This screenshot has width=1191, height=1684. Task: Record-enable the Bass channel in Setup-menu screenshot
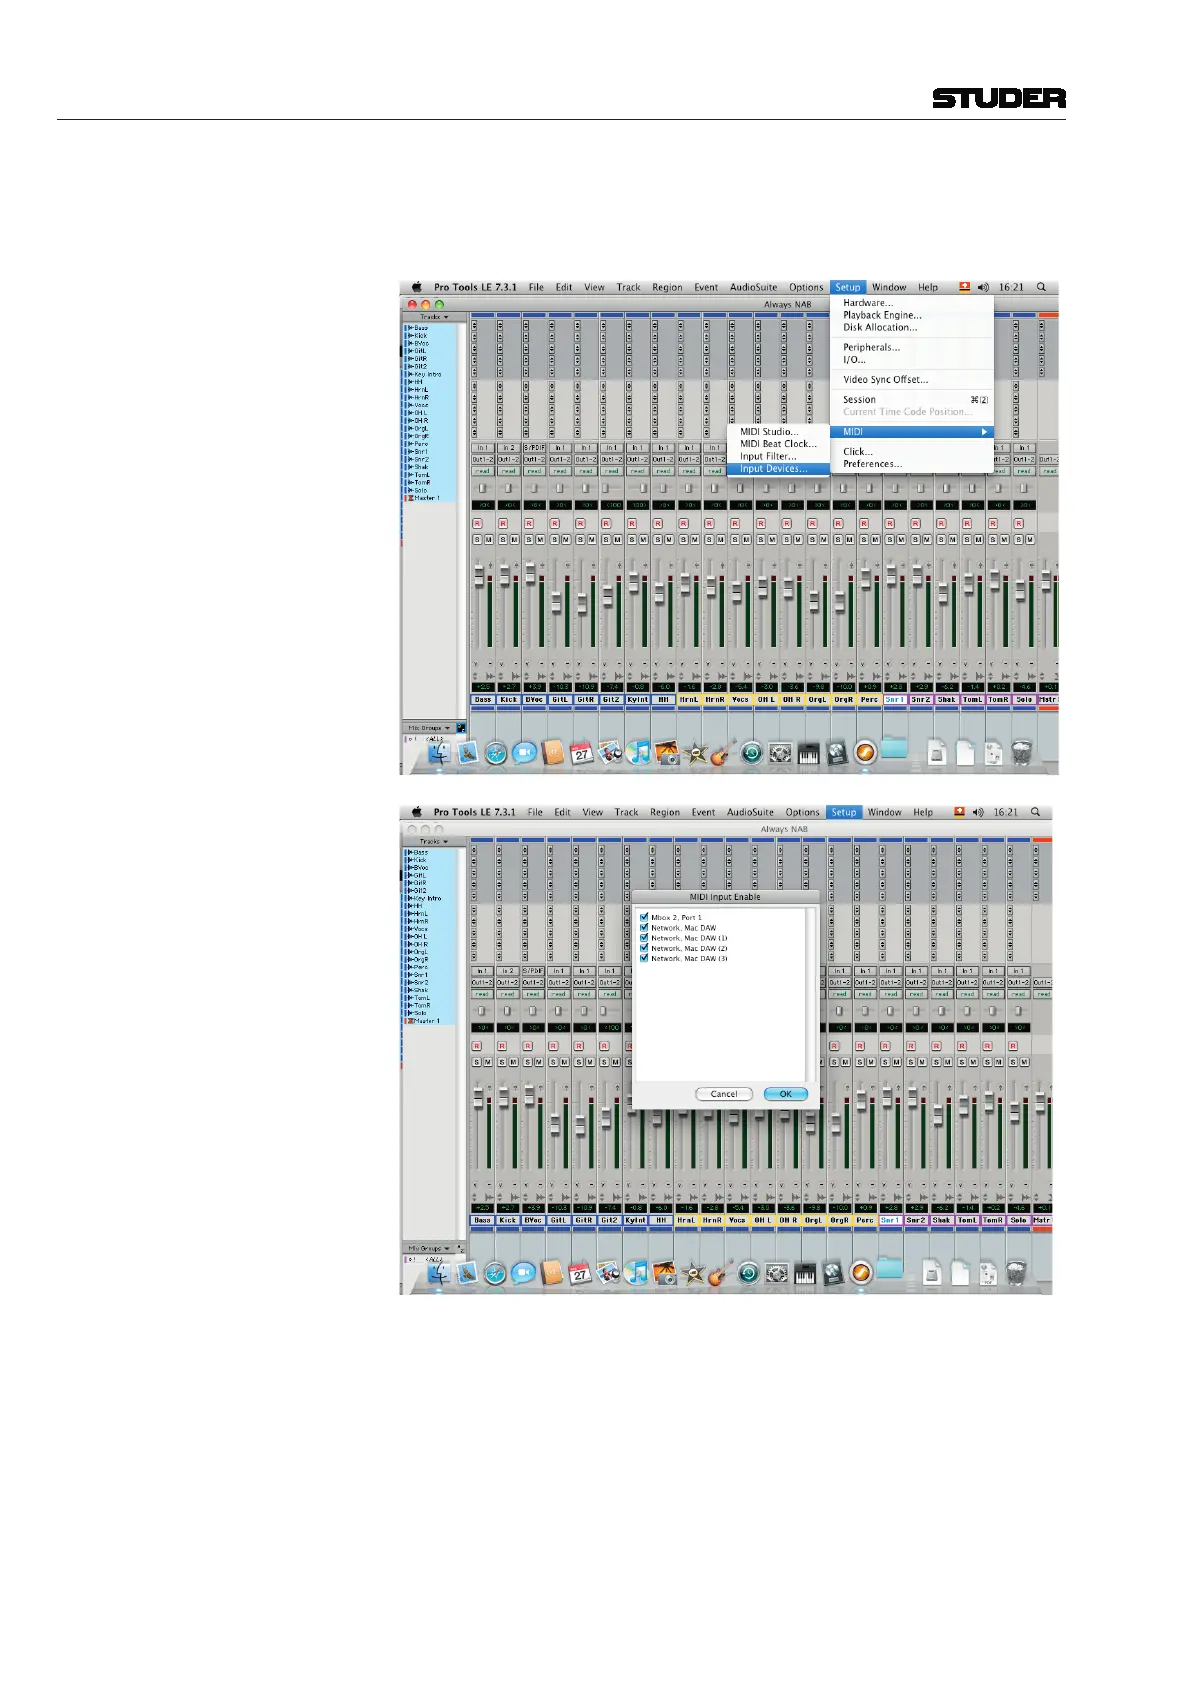pyautogui.click(x=477, y=523)
